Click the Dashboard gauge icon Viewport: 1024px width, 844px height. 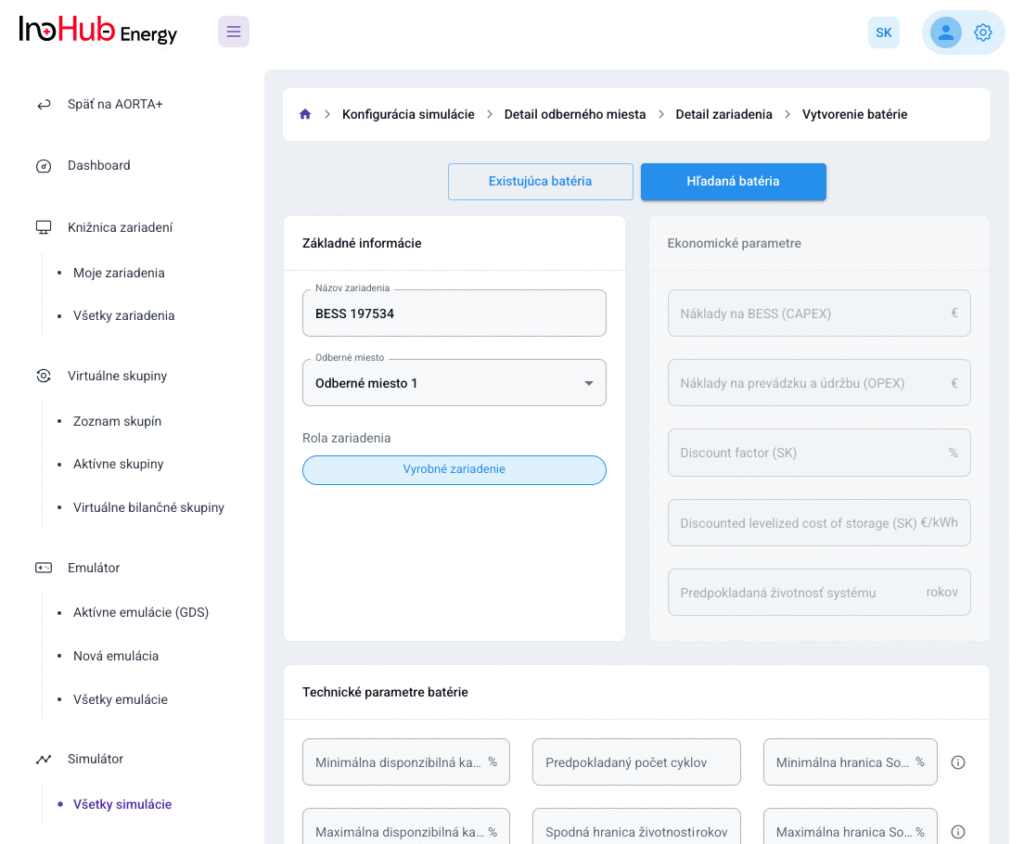43,166
